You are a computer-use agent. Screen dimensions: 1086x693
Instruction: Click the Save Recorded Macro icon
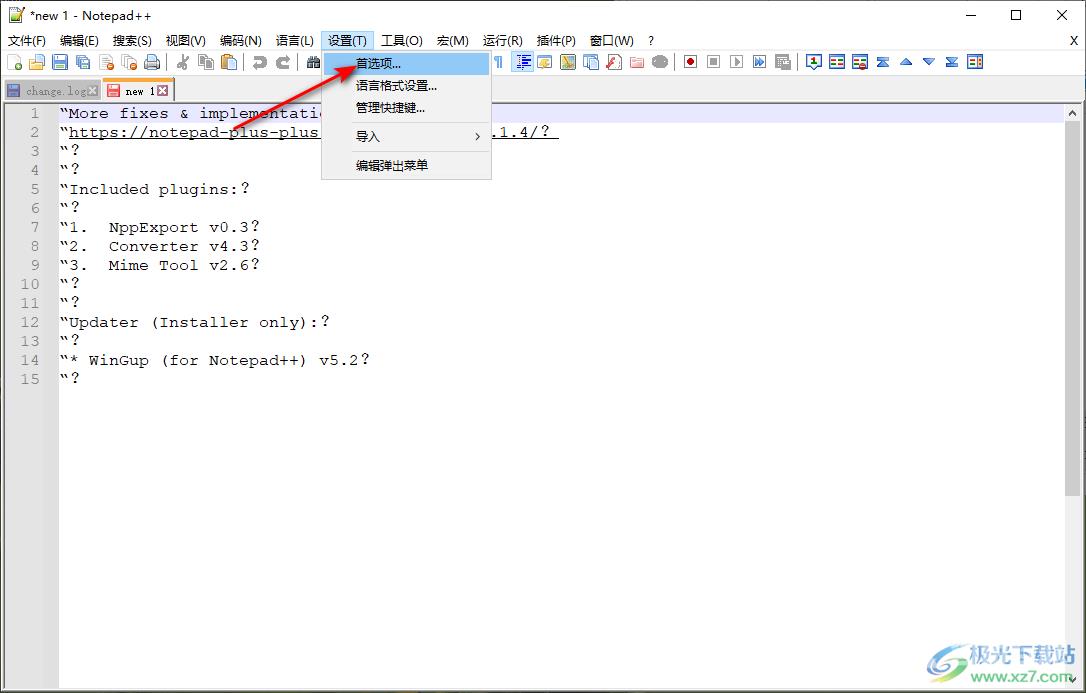pos(783,62)
